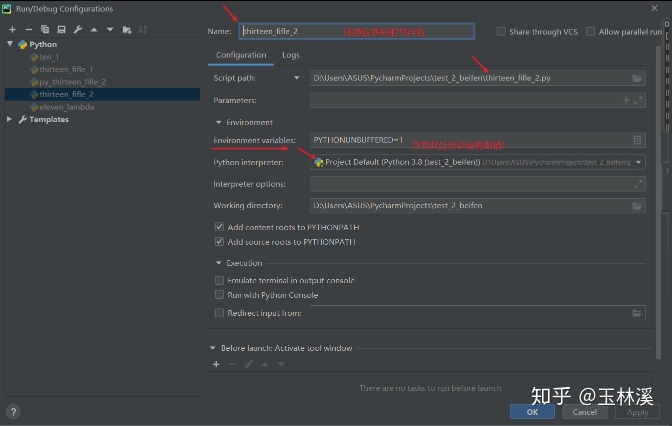This screenshot has width=672, height=426.
Task: Move the configuration down in the toolbar
Action: (110, 30)
